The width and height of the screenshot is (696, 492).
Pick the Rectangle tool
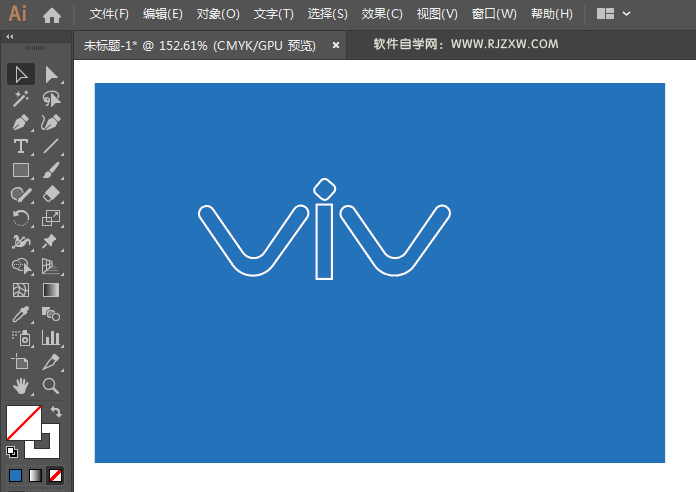click(x=21, y=171)
